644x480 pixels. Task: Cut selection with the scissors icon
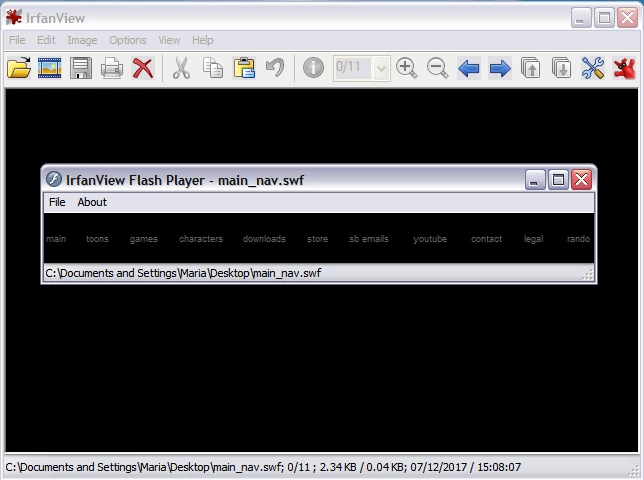[x=181, y=68]
